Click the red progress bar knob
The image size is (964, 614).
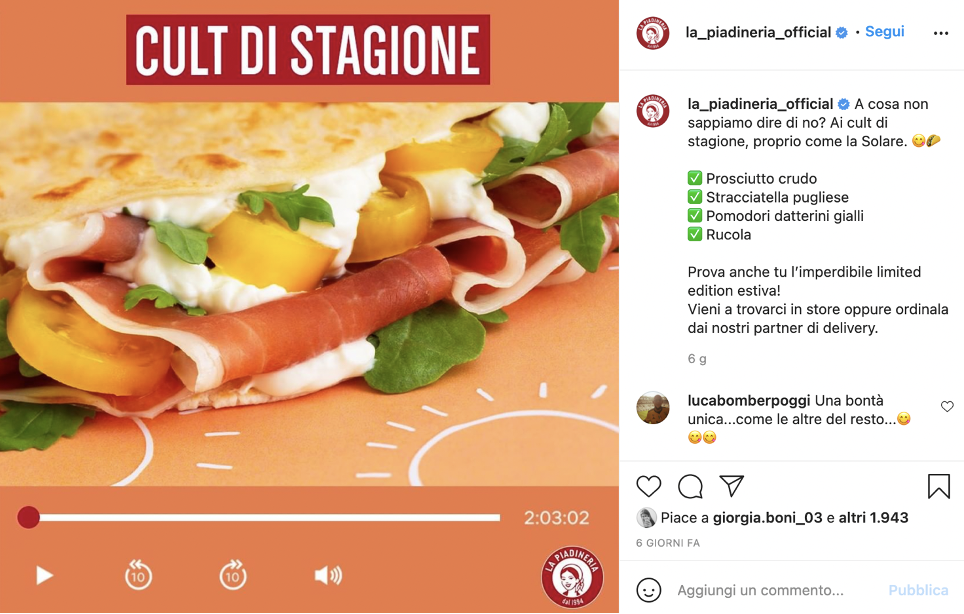tap(28, 518)
